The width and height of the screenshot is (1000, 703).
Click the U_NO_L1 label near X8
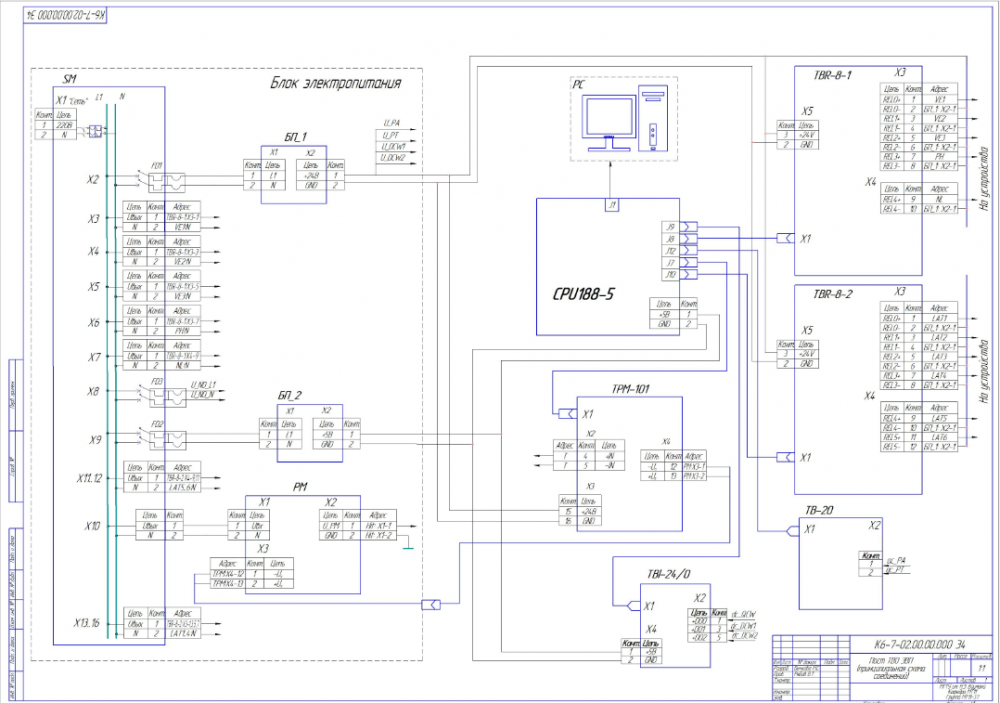pyautogui.click(x=203, y=385)
